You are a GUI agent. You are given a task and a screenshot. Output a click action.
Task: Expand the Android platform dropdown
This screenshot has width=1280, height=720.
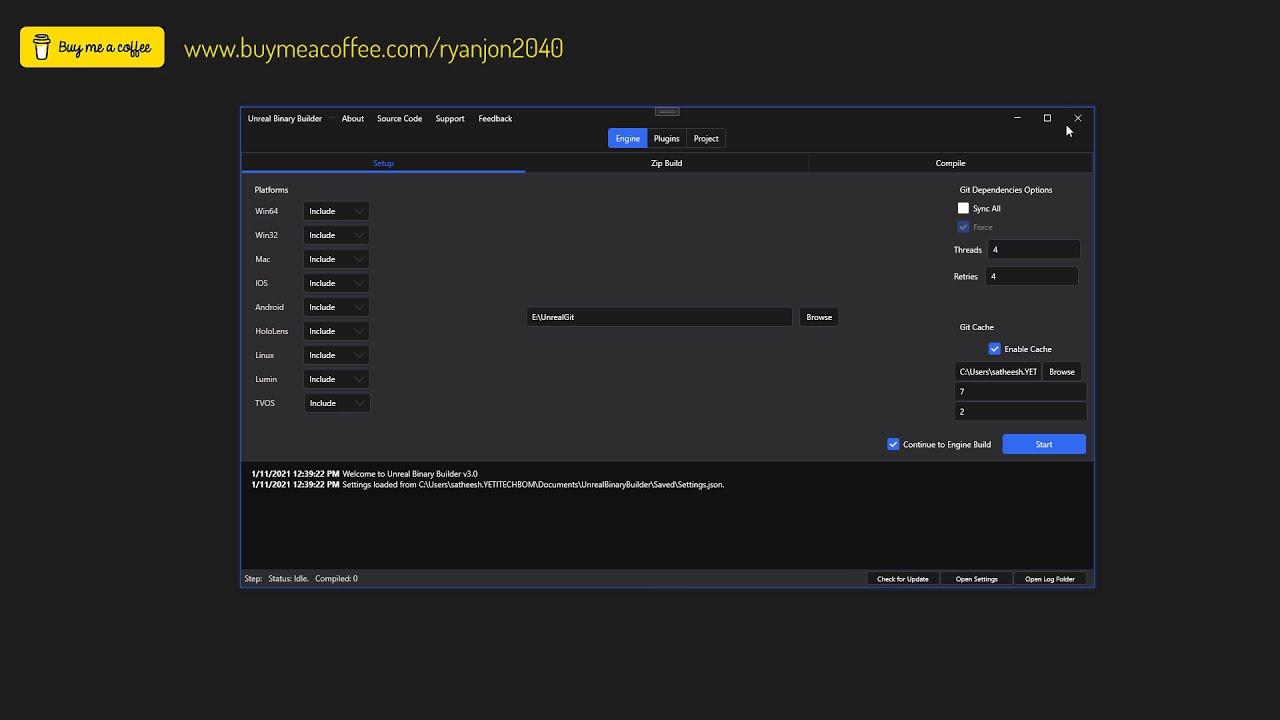[337, 307]
